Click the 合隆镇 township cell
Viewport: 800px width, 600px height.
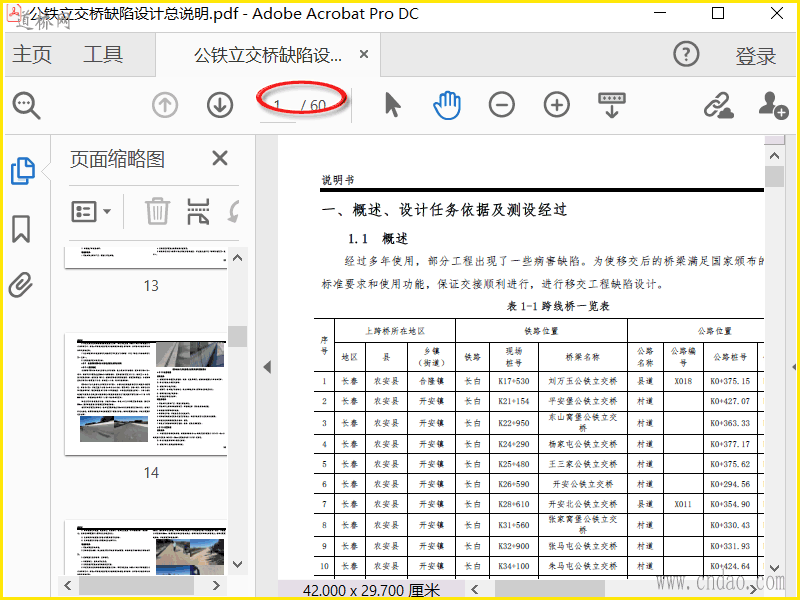432,381
